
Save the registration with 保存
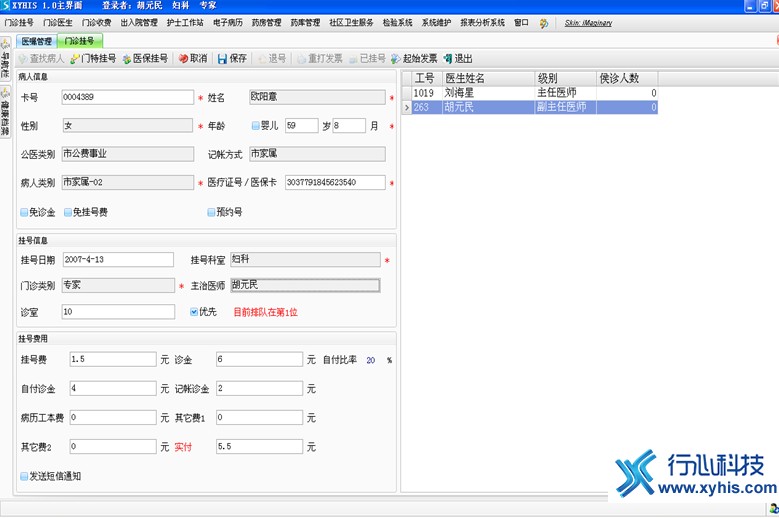232,59
